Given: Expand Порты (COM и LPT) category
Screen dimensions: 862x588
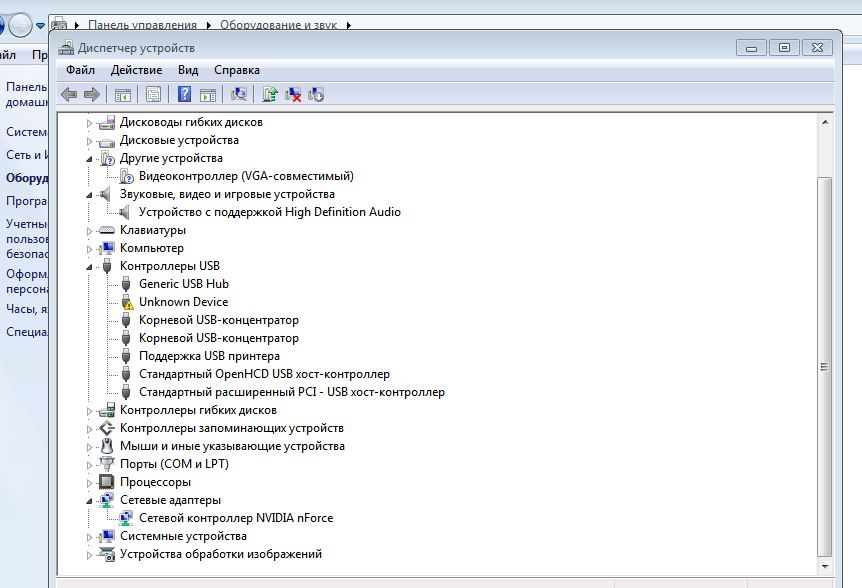Looking at the screenshot, I should coord(89,465).
